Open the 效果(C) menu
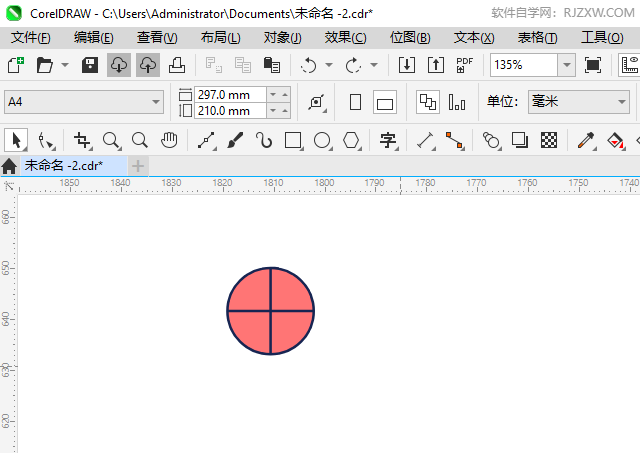The width and height of the screenshot is (640, 453). (x=345, y=38)
